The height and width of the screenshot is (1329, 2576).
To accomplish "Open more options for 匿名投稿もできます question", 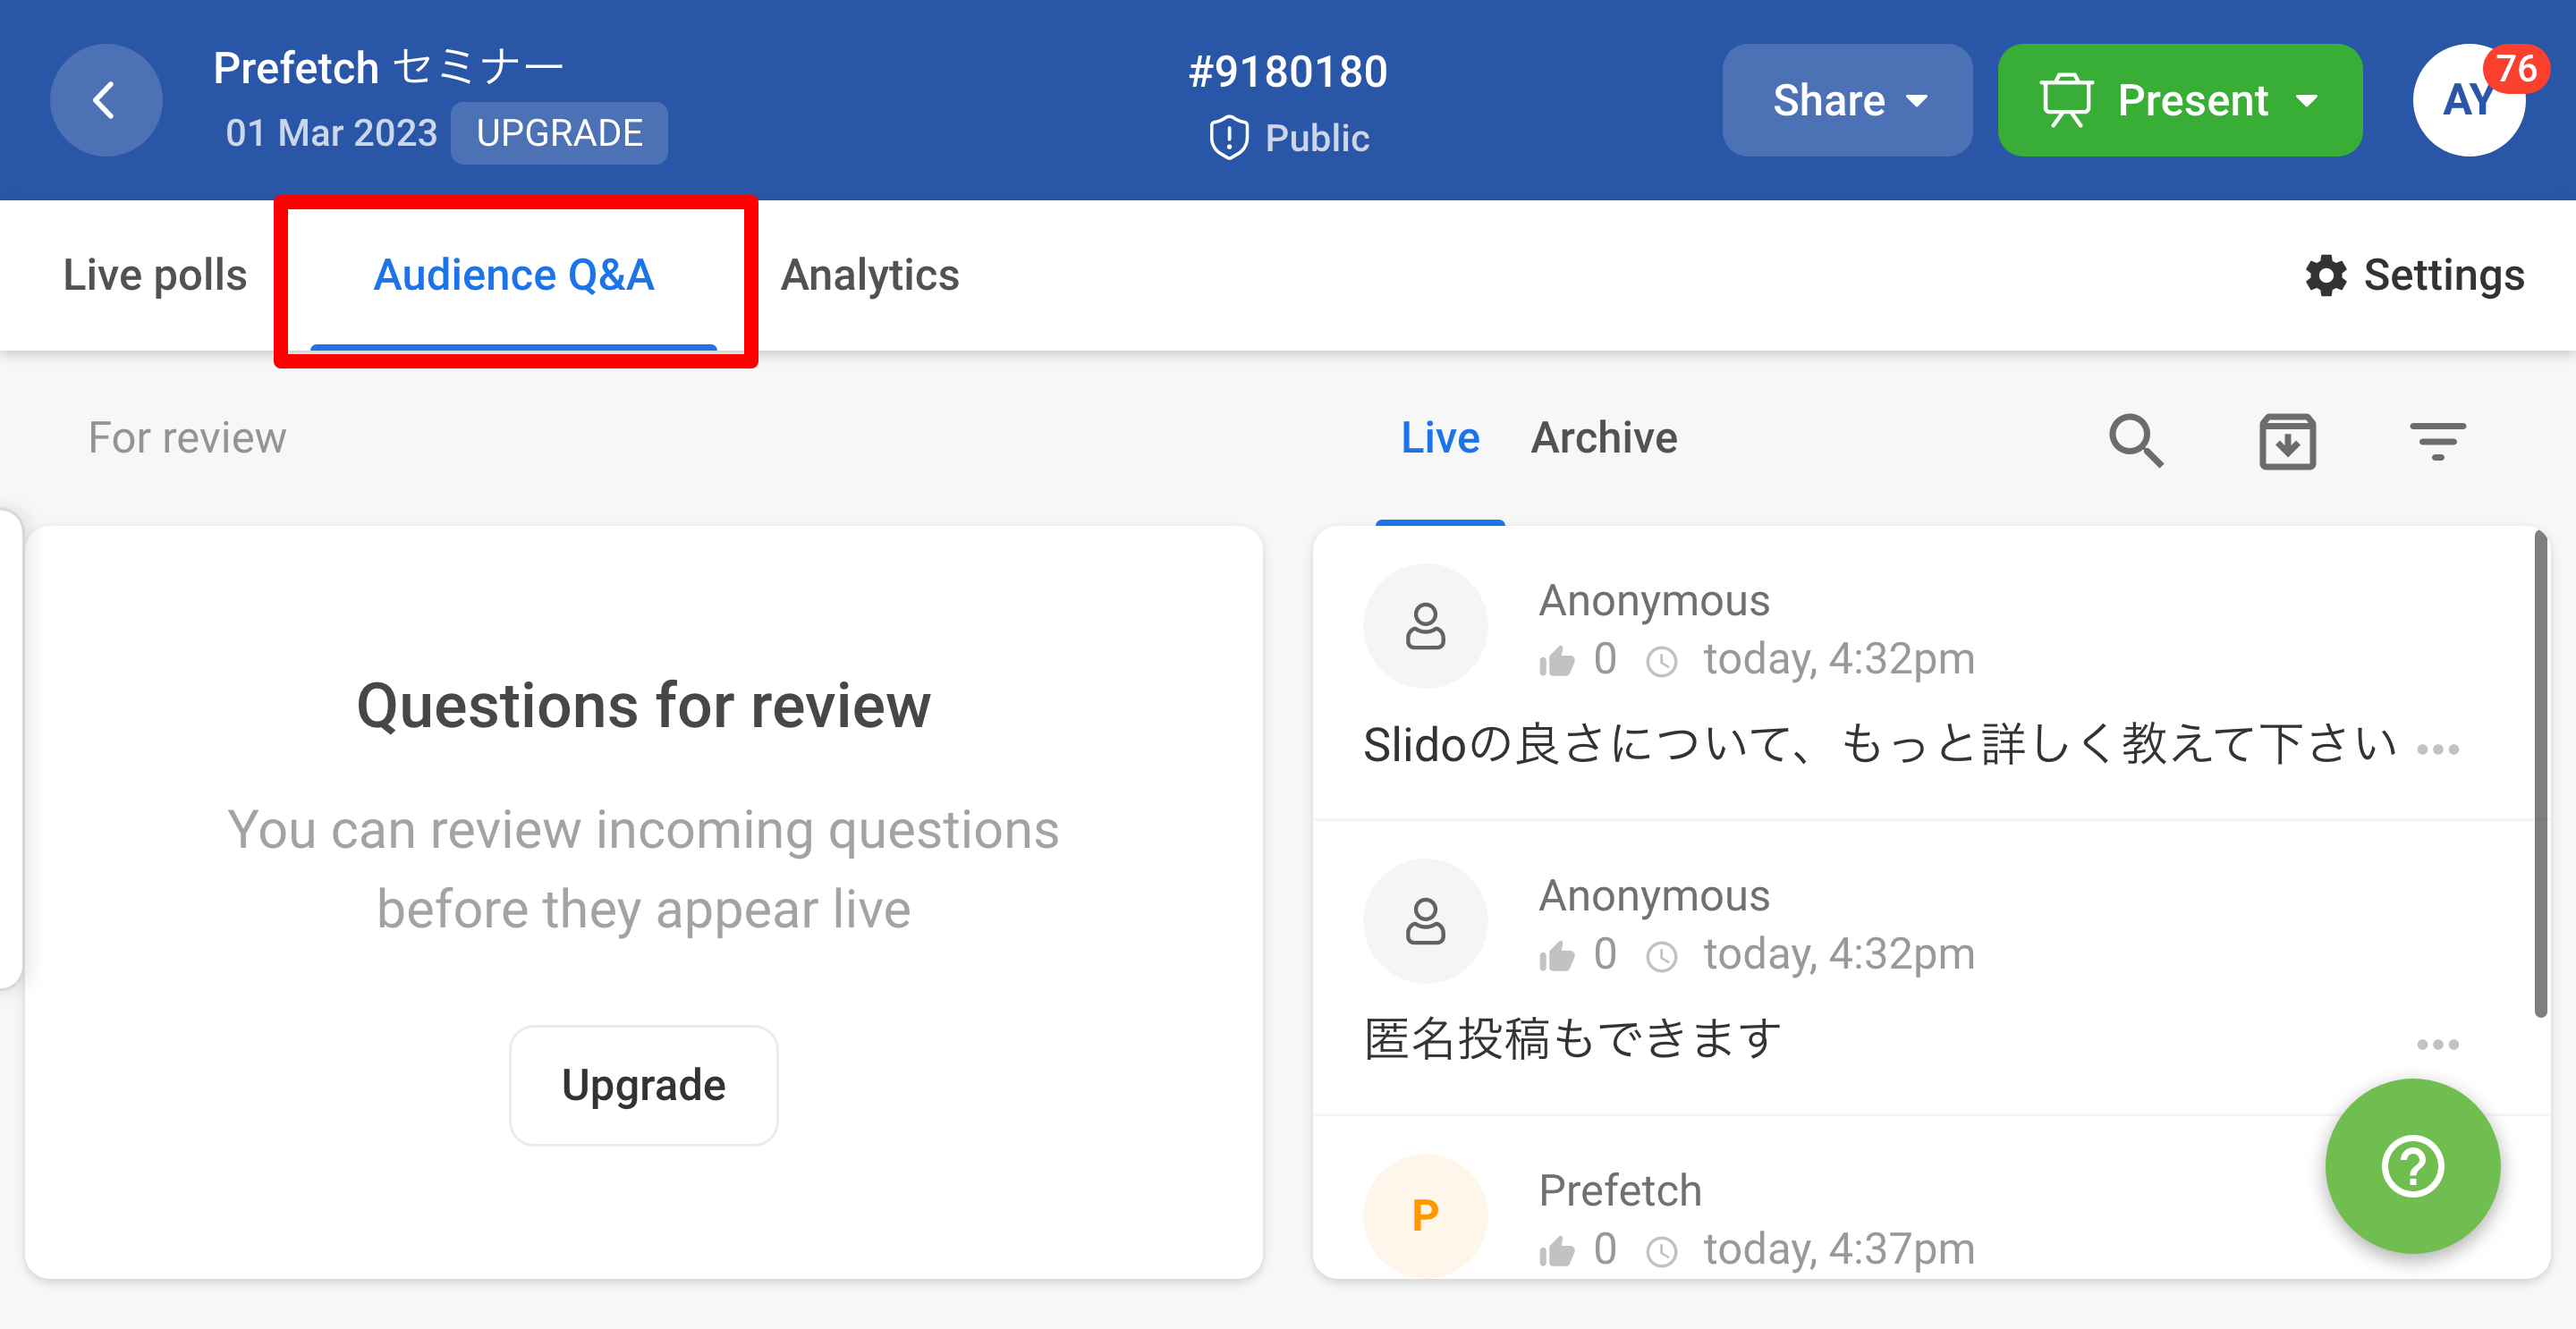I will coord(2437,1044).
